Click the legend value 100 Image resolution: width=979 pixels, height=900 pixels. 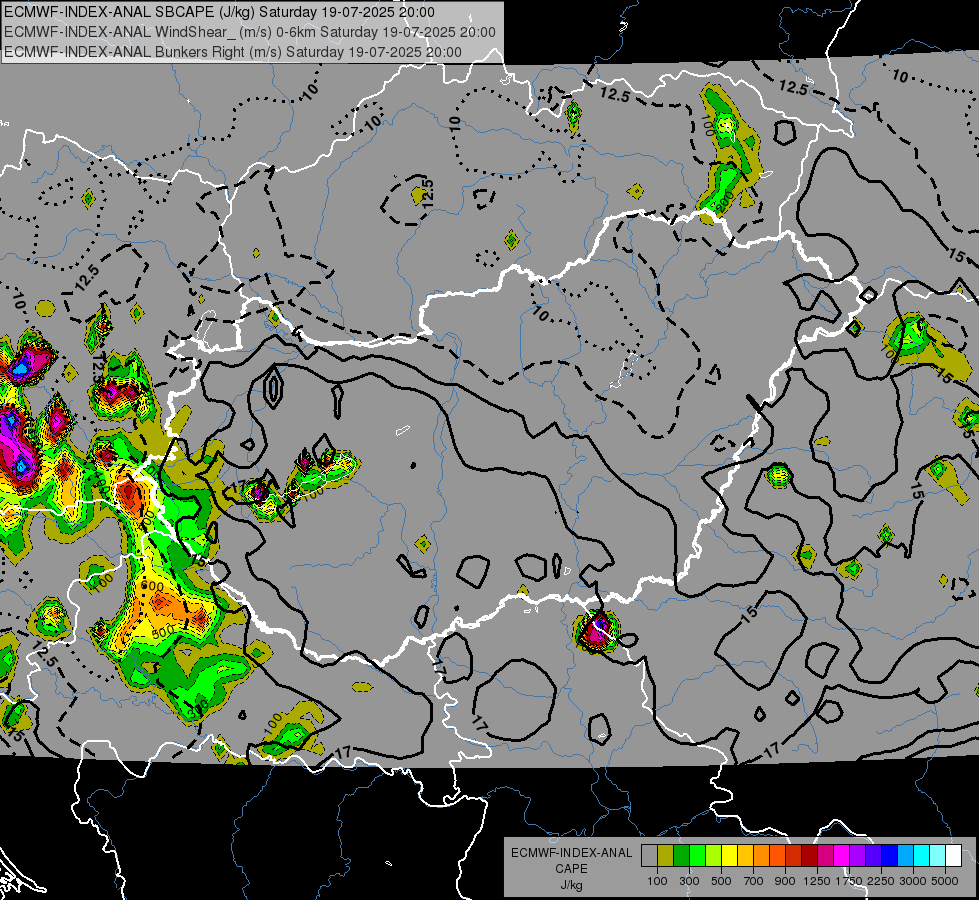tap(657, 881)
